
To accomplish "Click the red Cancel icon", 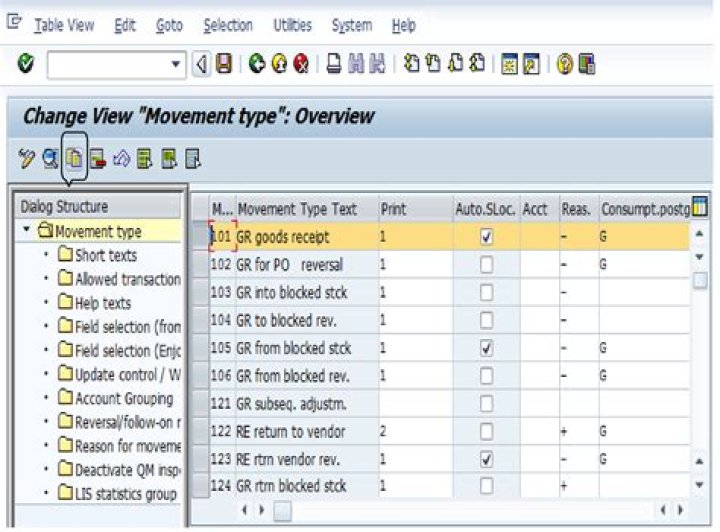I will point(301,64).
